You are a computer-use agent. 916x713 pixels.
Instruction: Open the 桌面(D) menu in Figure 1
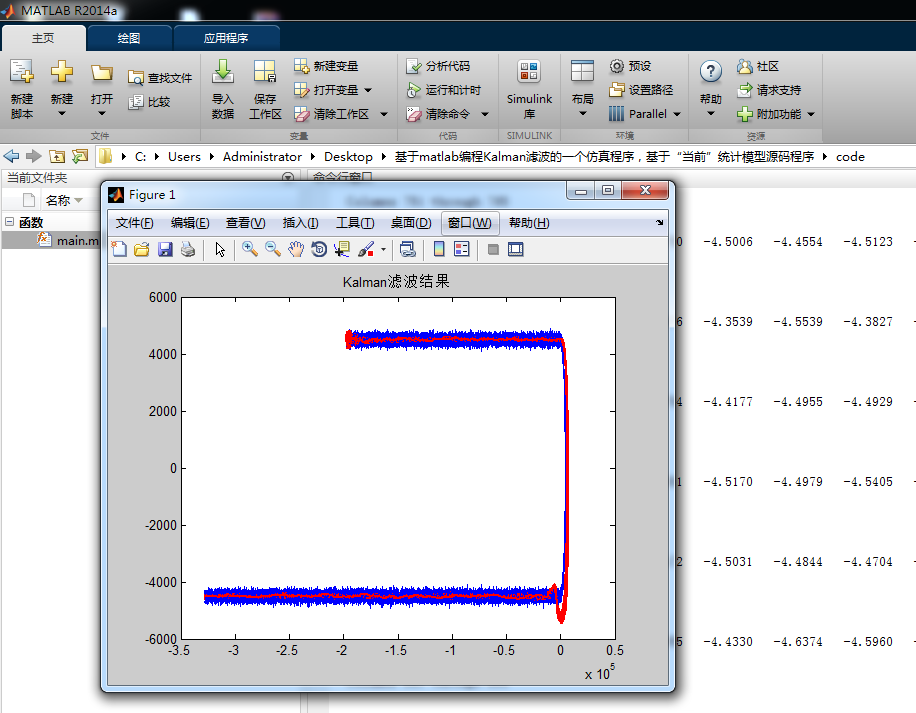tap(411, 223)
